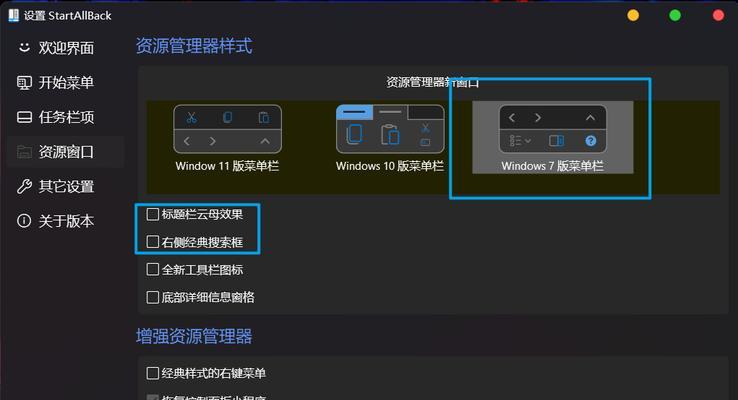Enable 经典样式的右键菜单 checkbox
Screen dimensions: 738x400
click(152, 373)
